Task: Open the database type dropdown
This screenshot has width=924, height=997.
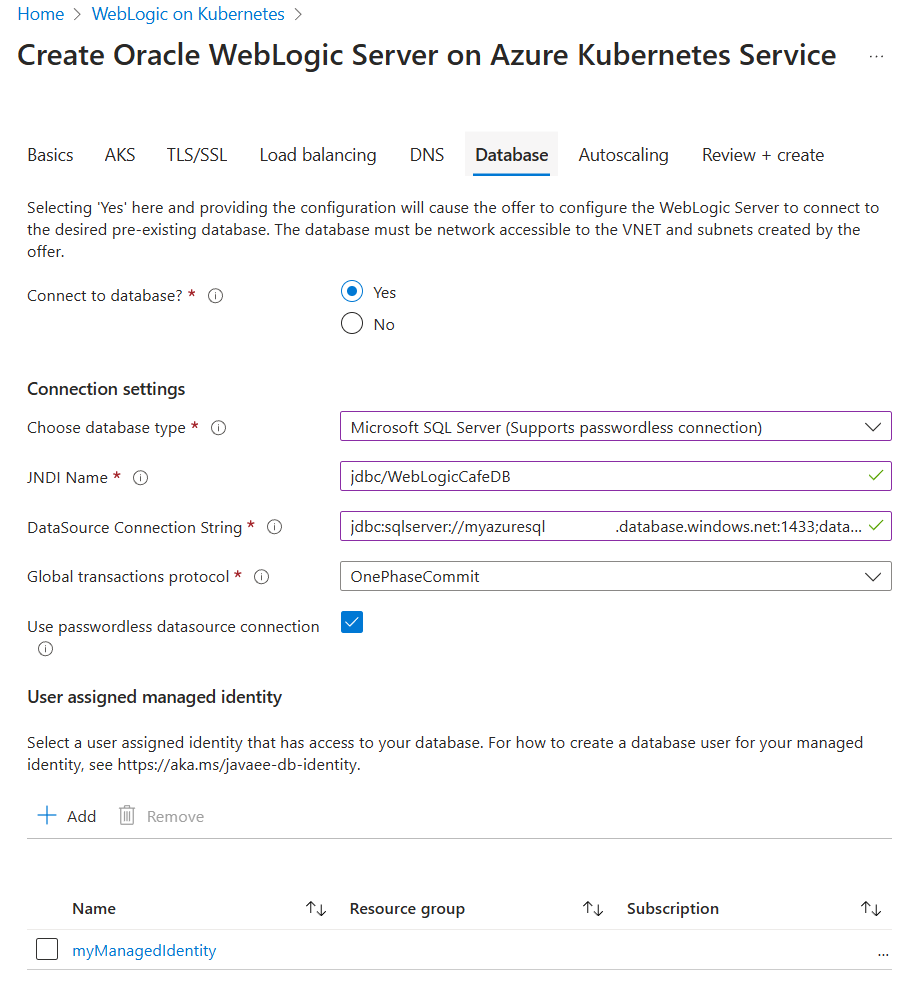Action: (x=868, y=426)
